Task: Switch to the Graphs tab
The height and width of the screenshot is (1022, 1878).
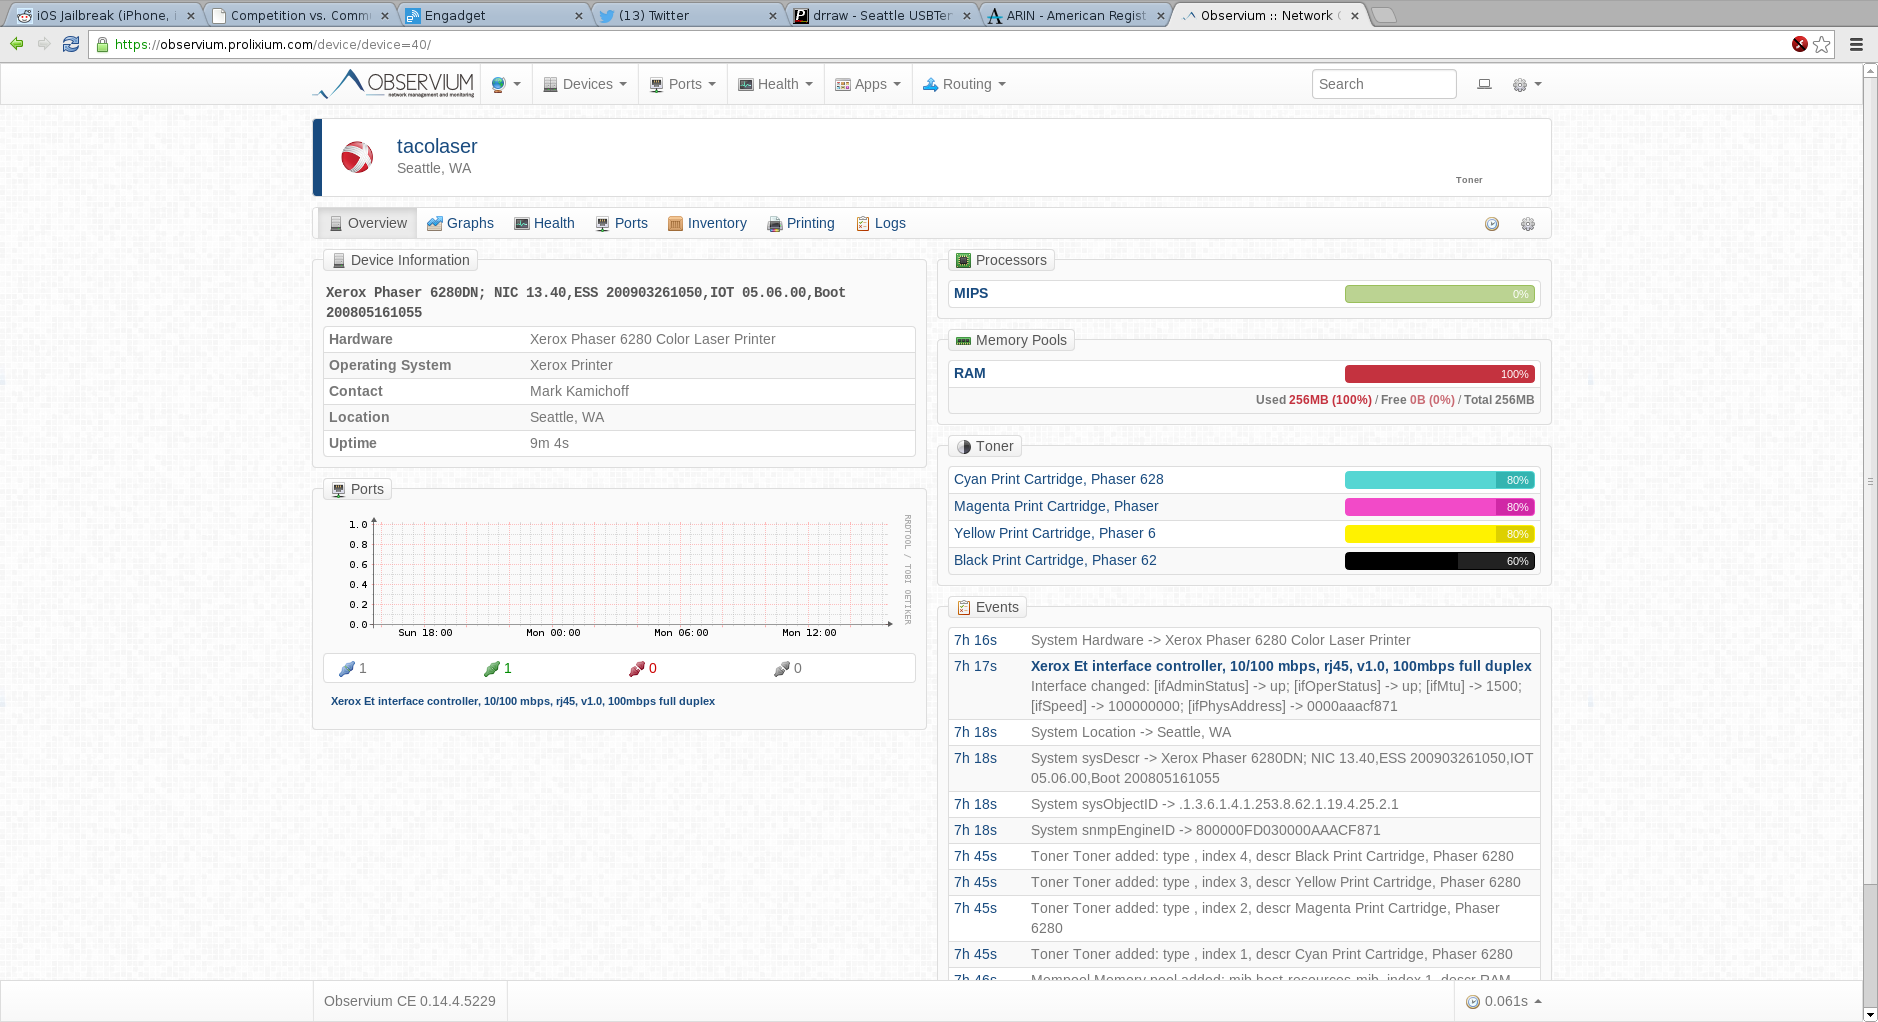Action: (460, 223)
